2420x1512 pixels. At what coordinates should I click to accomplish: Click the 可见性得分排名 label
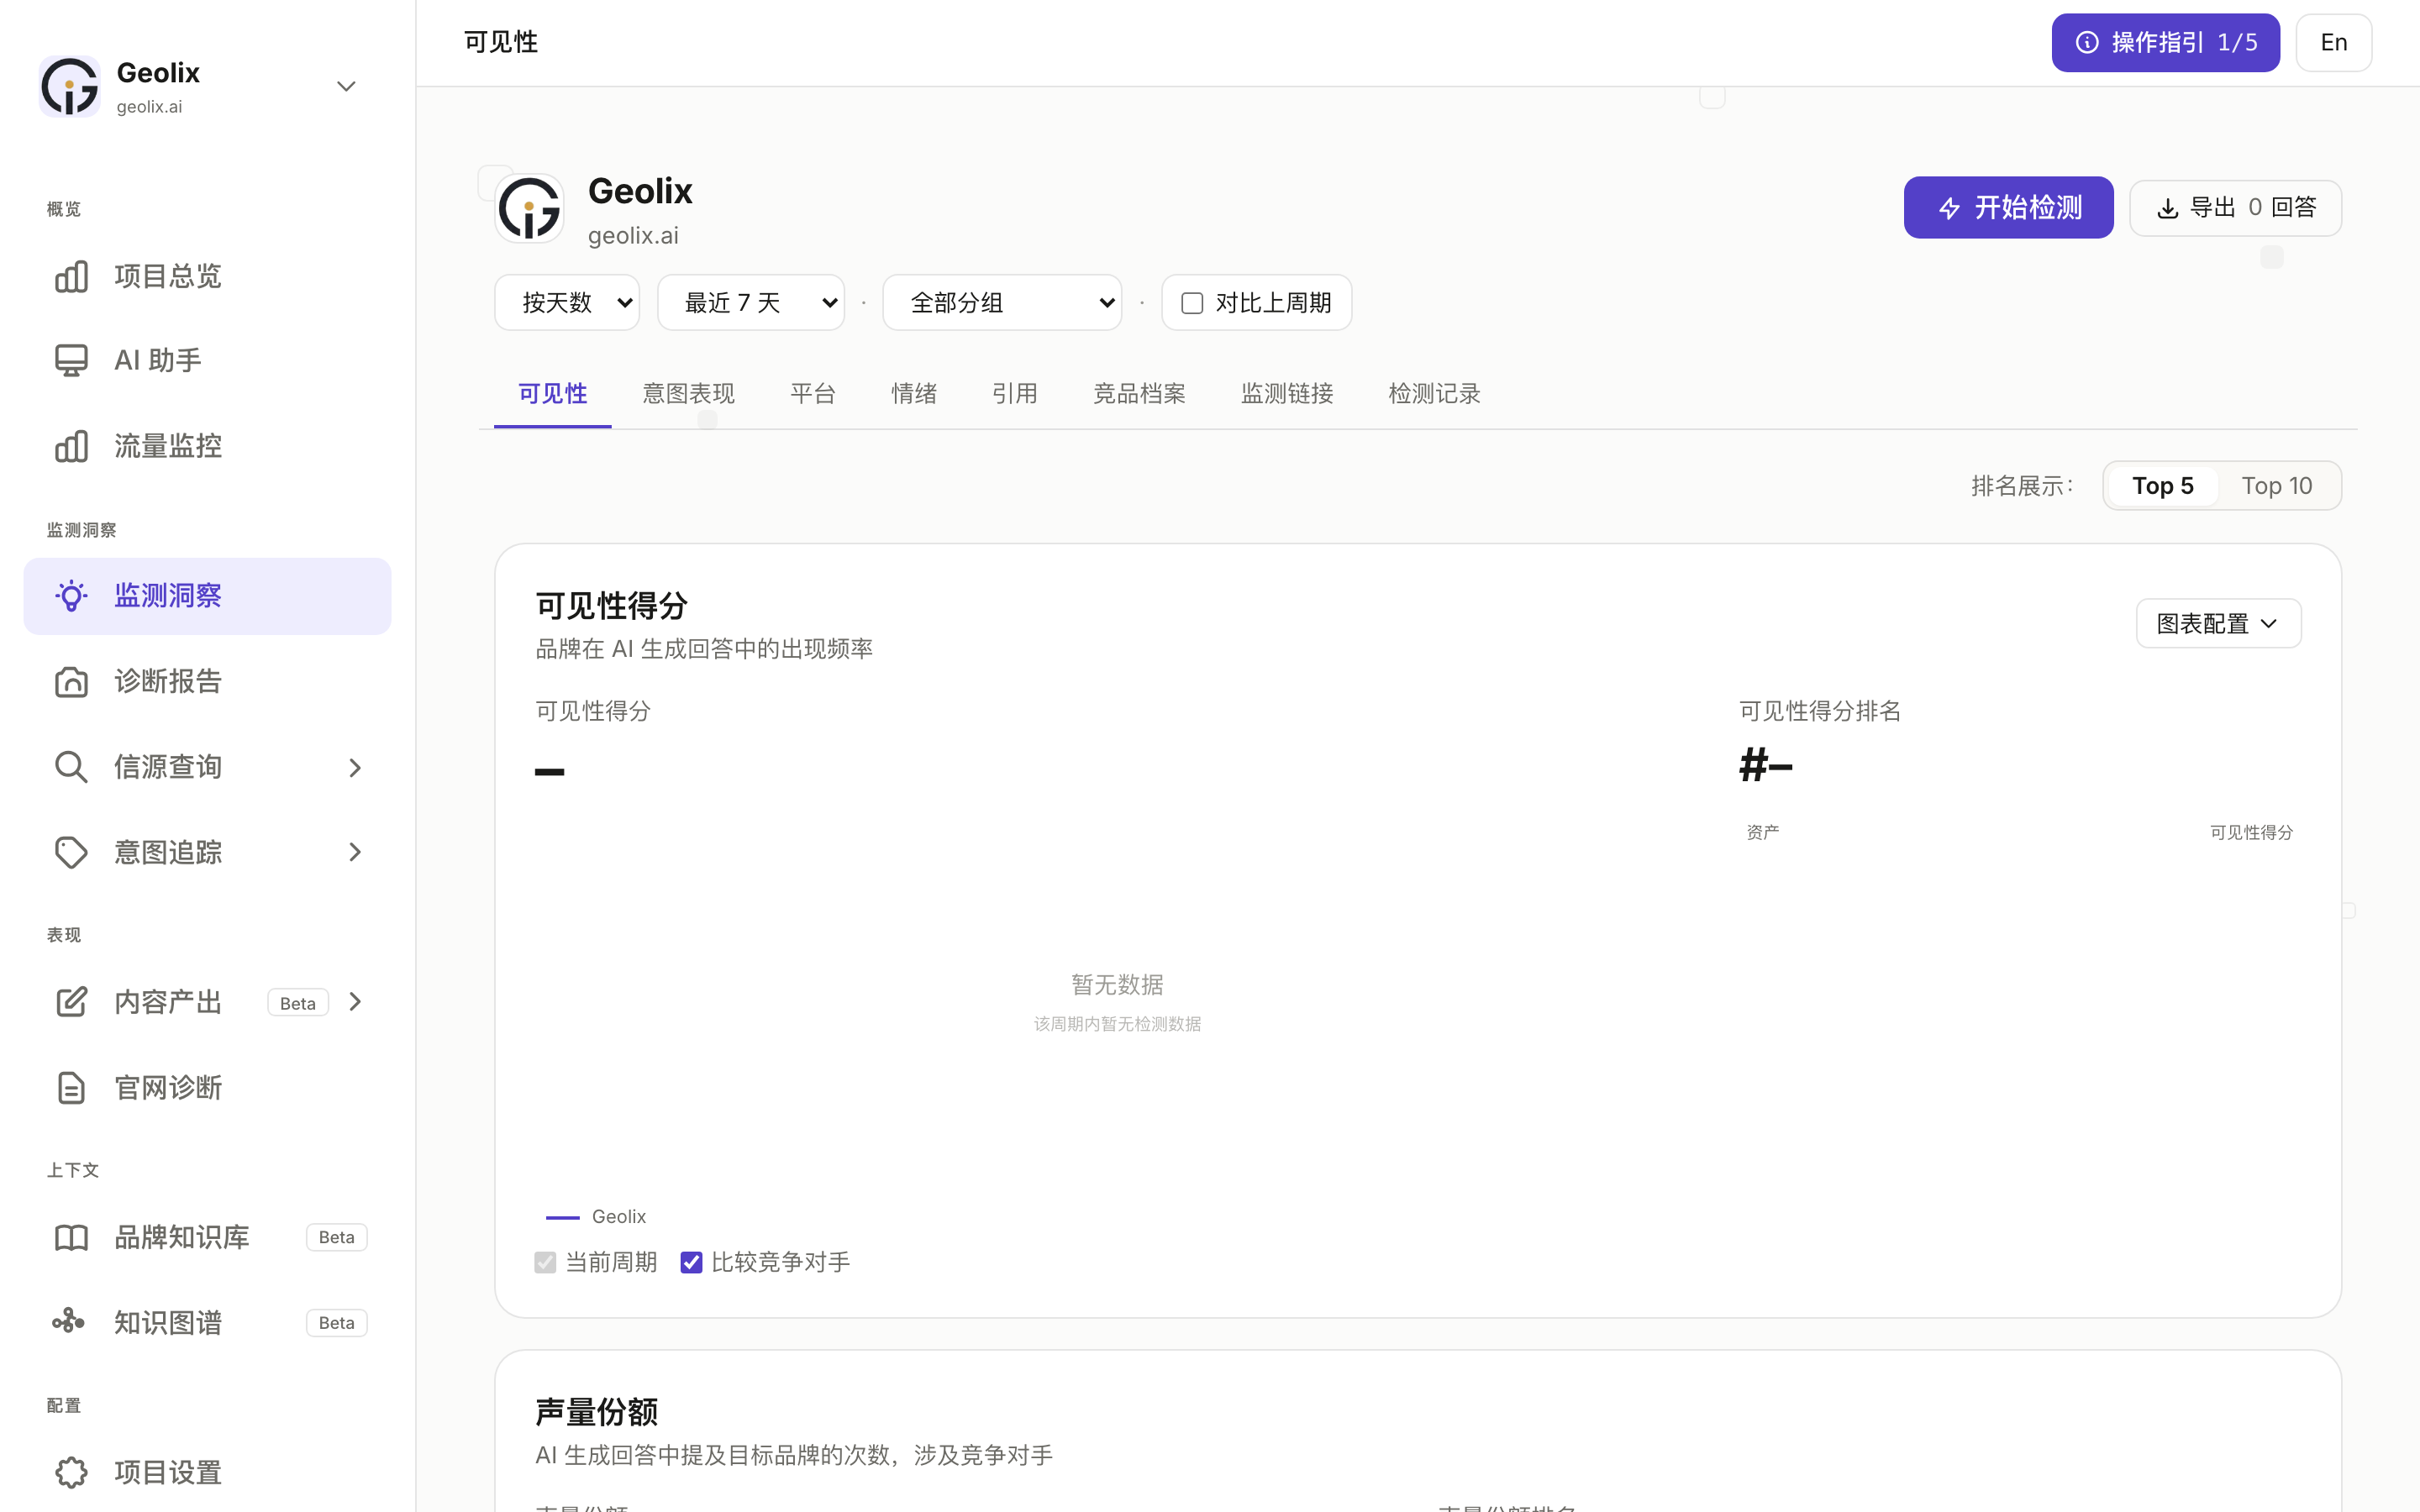[1820, 711]
